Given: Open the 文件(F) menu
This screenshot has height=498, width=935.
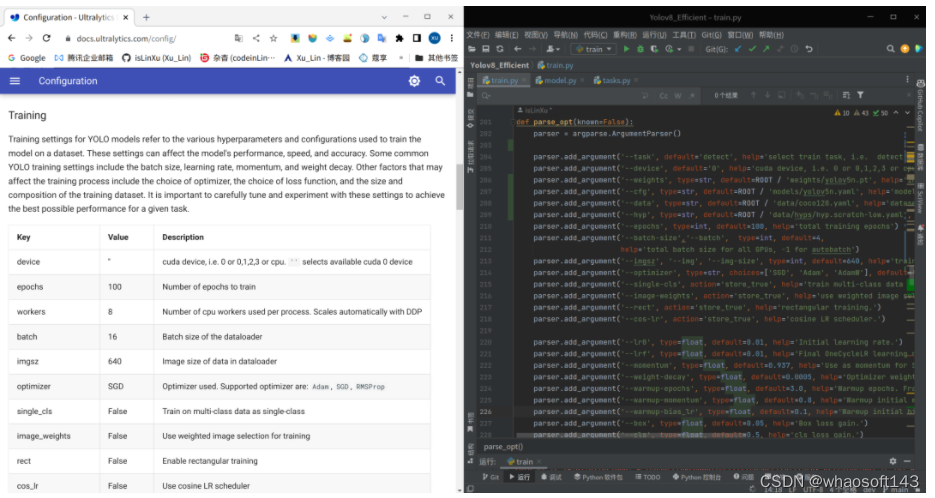Looking at the screenshot, I should click(478, 35).
